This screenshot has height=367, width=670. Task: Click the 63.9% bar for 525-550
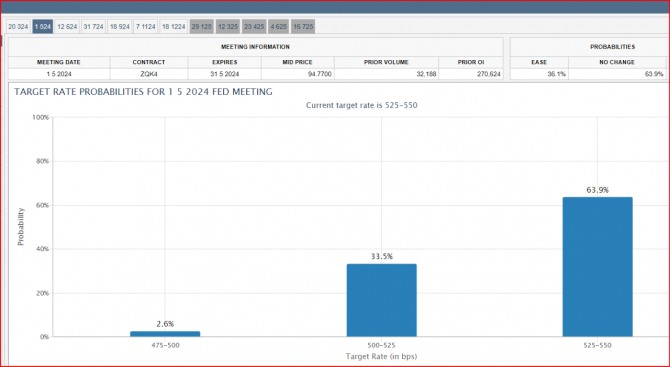597,267
